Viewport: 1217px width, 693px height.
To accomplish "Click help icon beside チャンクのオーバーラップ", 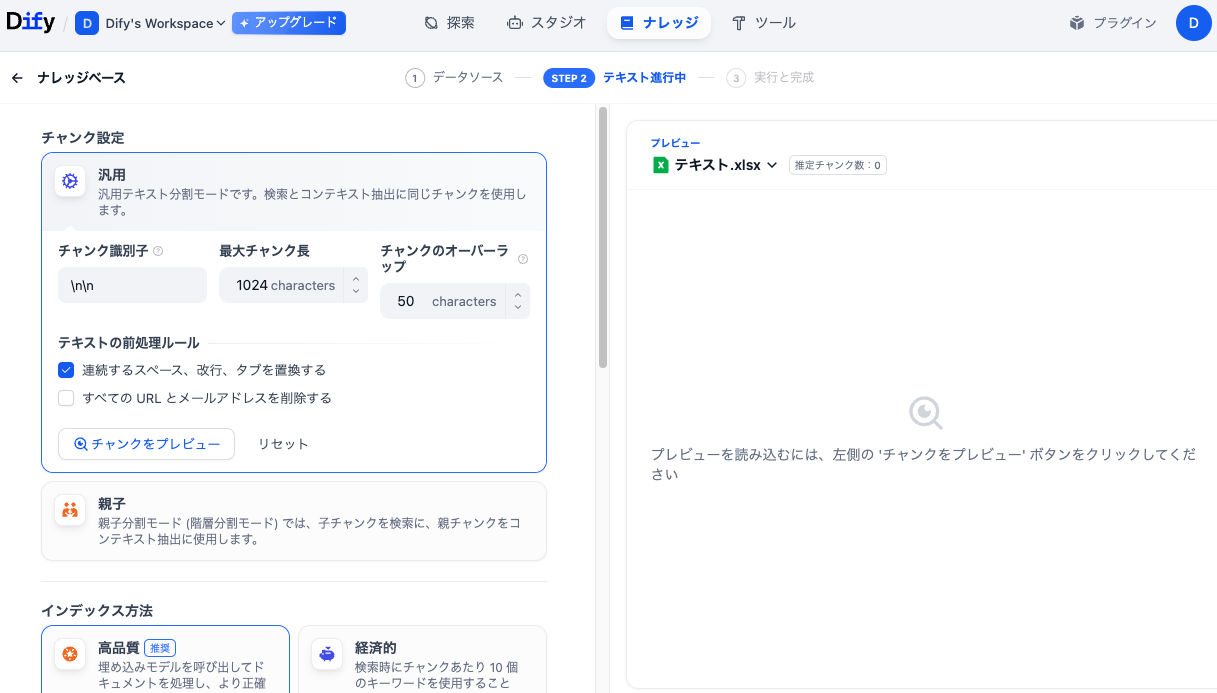I will coord(523,259).
